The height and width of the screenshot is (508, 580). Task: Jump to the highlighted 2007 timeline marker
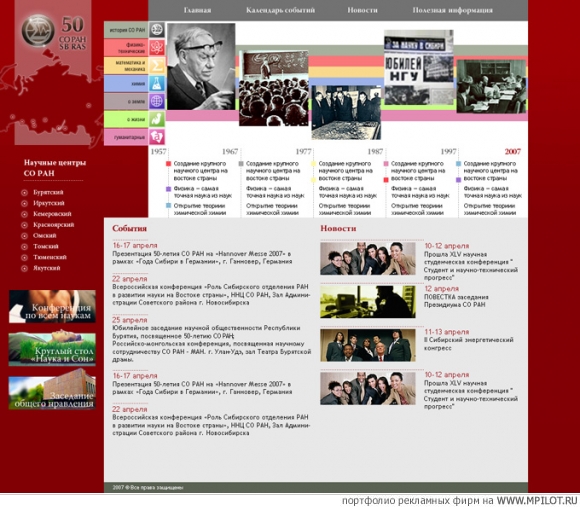point(513,152)
